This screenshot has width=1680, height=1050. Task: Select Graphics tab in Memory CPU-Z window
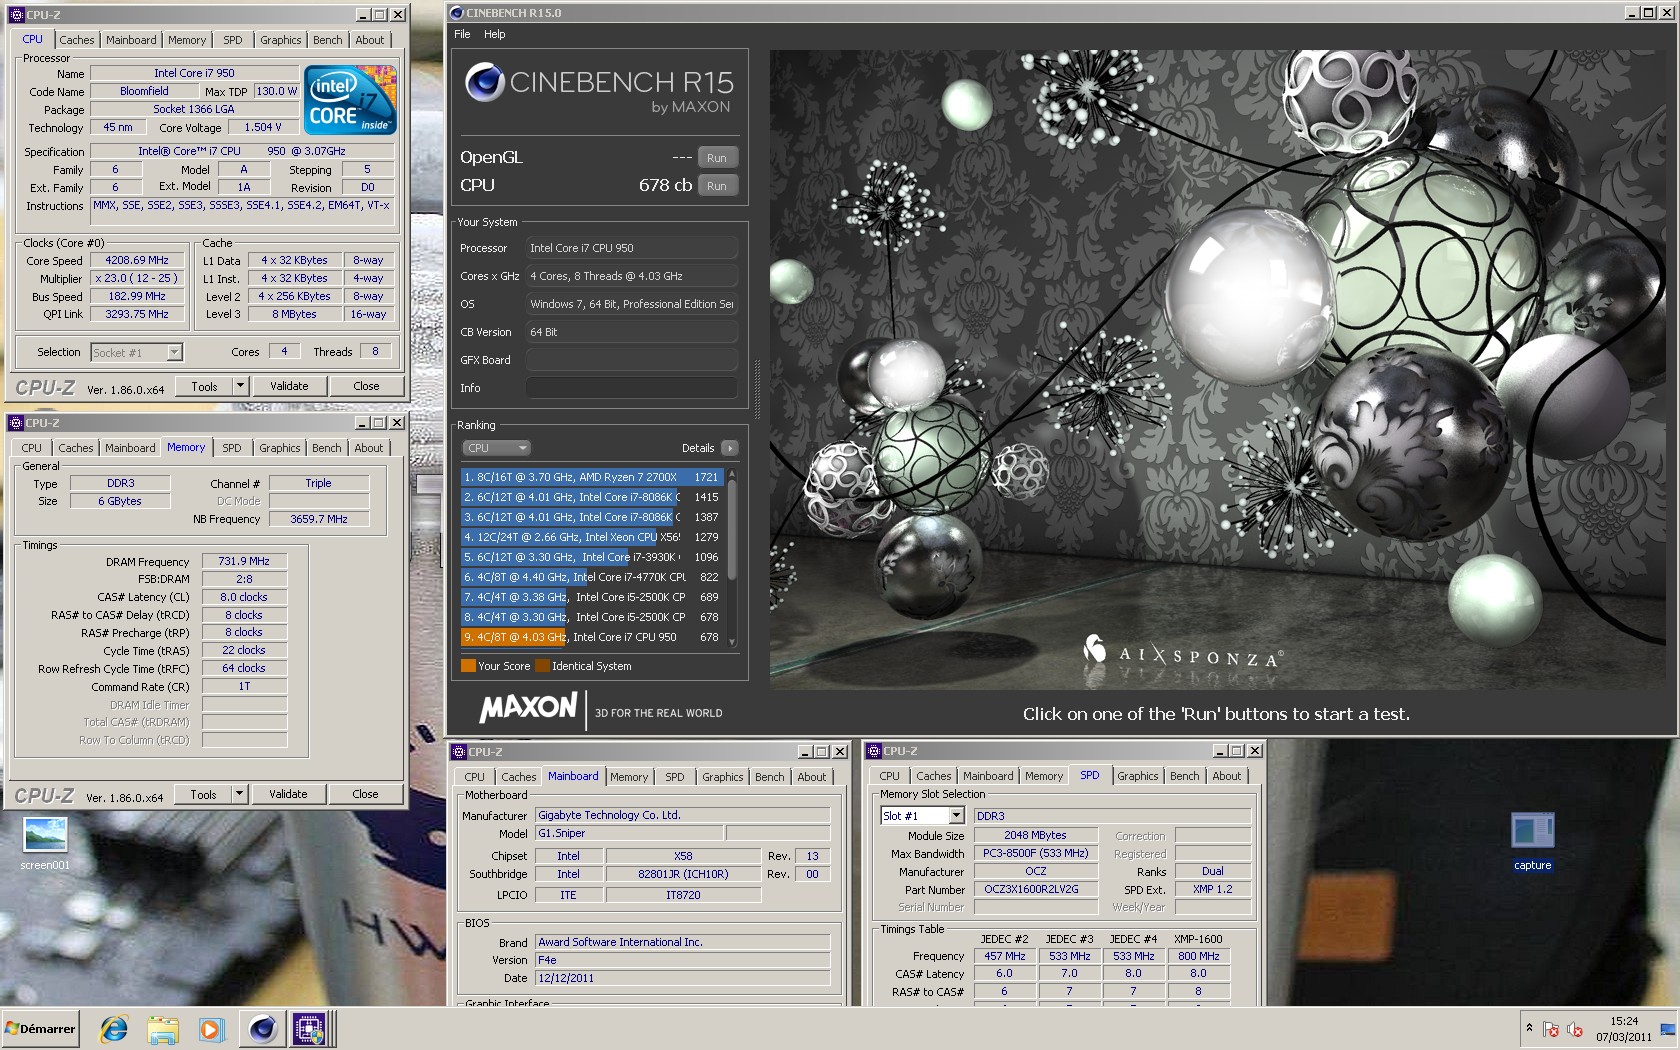280,448
